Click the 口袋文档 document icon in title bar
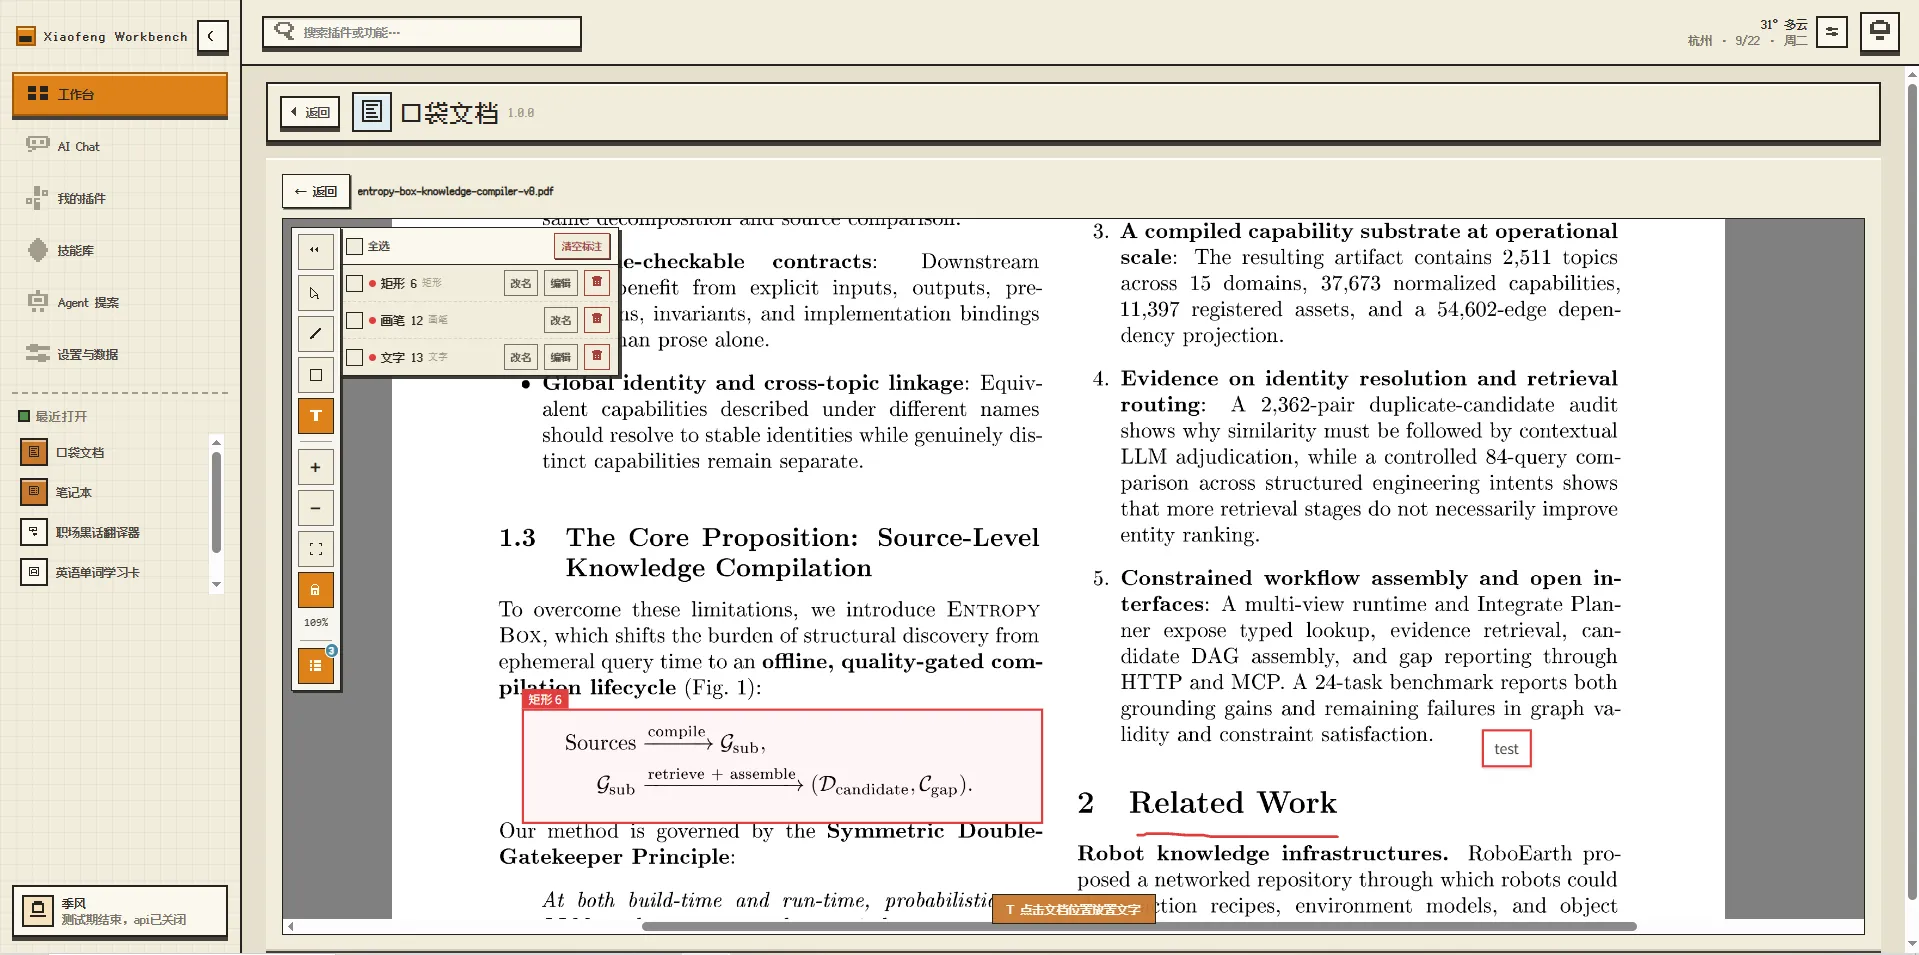Screen dimensions: 1919x955 tap(371, 112)
